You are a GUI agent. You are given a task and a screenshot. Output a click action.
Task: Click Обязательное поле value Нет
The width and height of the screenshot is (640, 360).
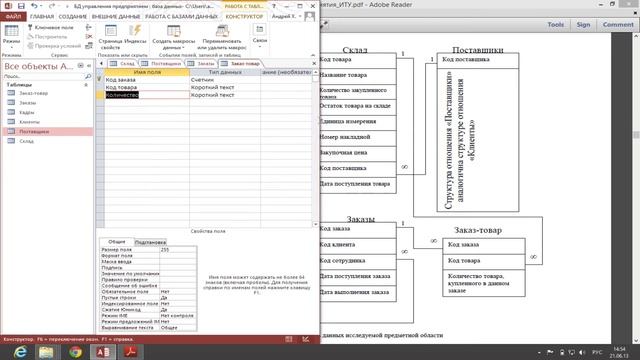pos(178,292)
